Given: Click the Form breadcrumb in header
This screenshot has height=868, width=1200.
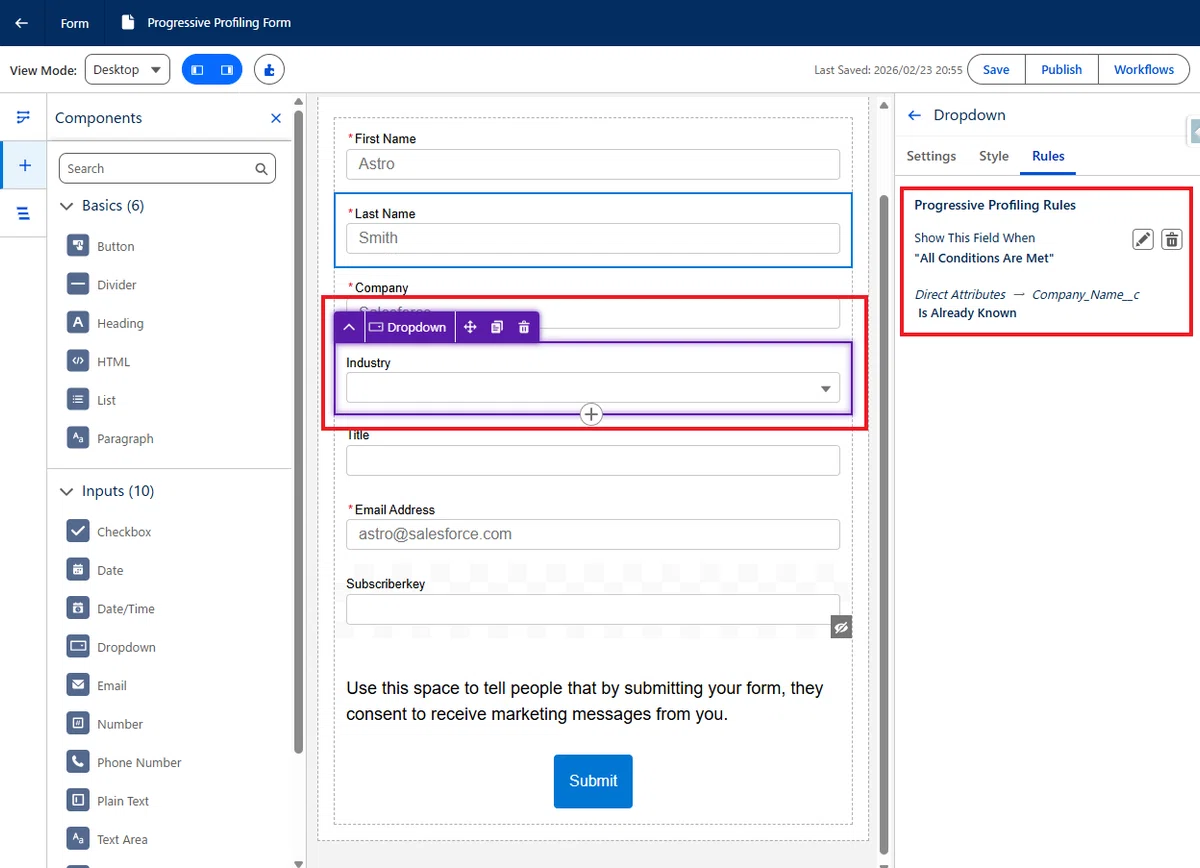Looking at the screenshot, I should (75, 23).
